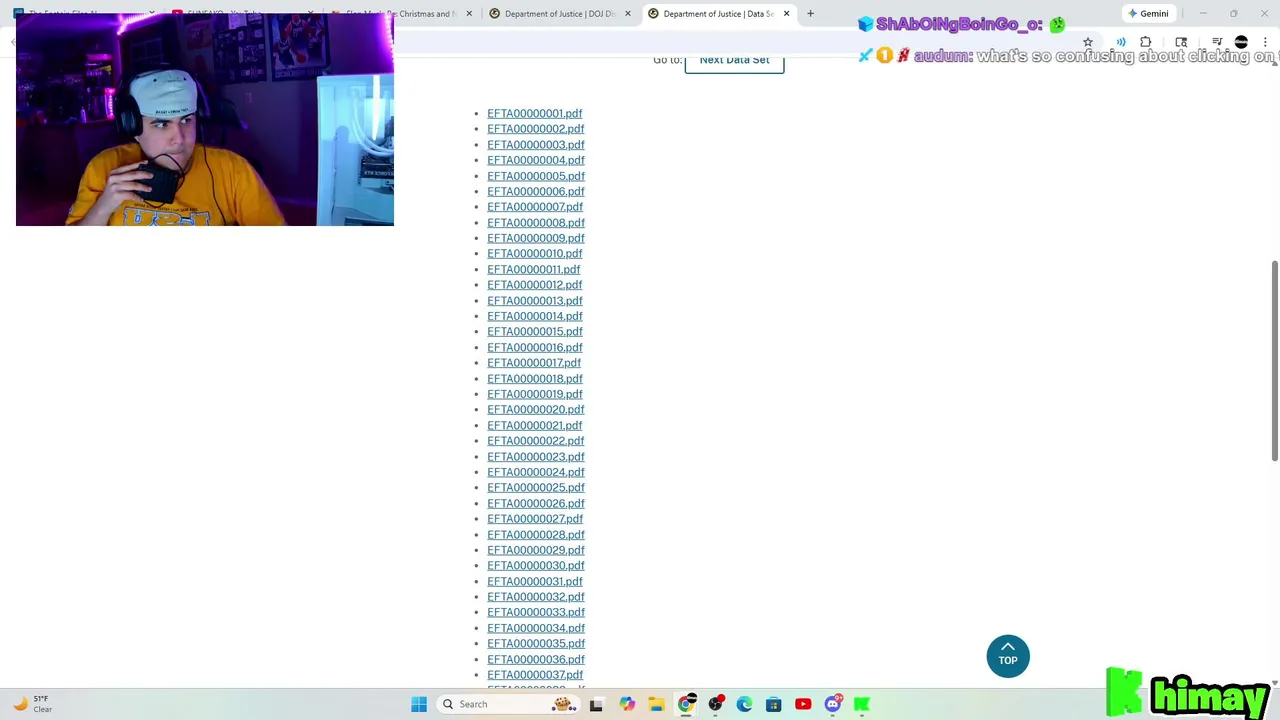The width and height of the screenshot is (1280, 720).
Task: Open OBS Studio from the taskbar
Action: pos(715,704)
